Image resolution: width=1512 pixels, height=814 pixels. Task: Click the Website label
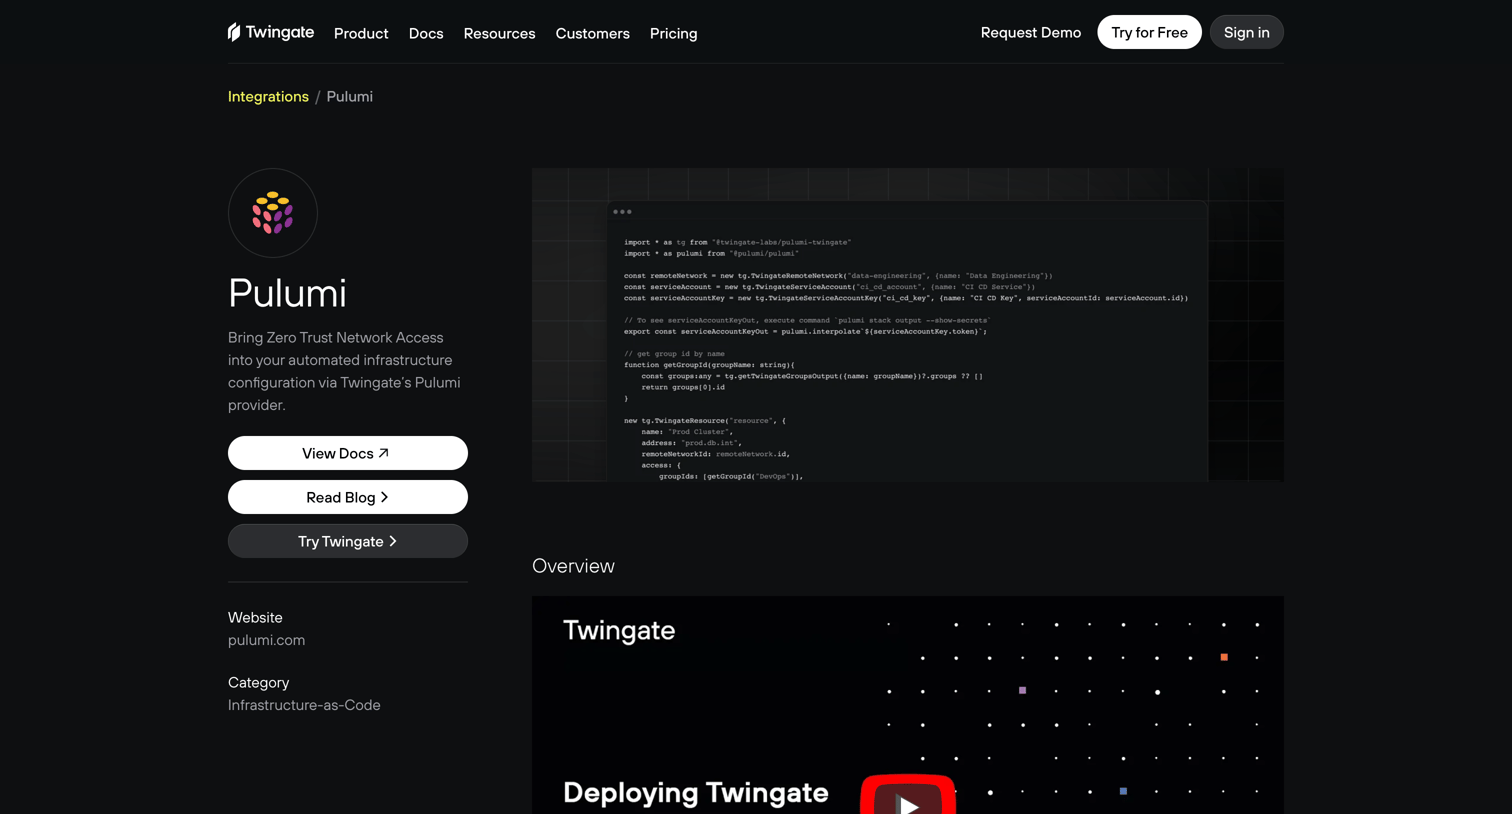(255, 617)
